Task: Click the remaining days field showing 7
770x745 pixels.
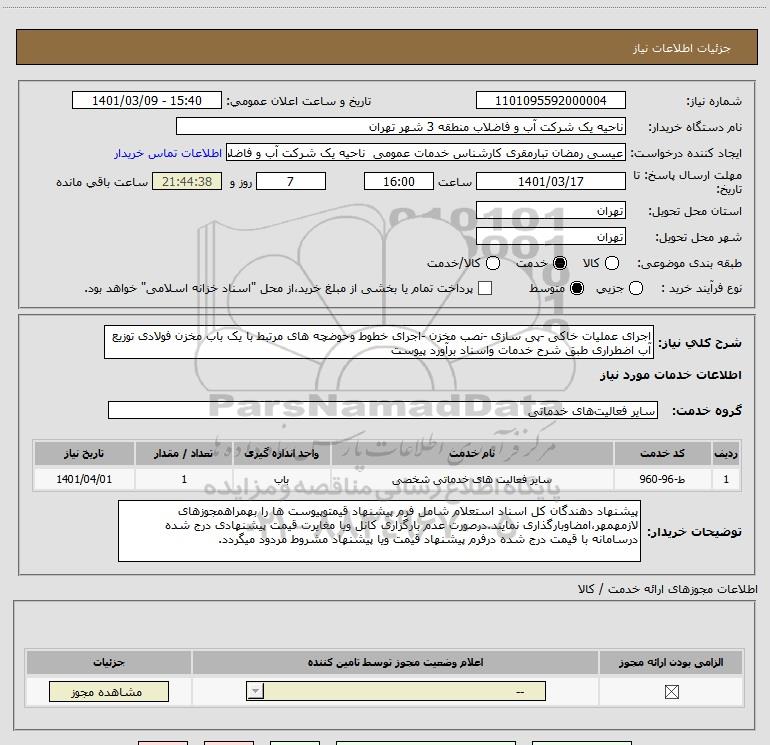Action: pos(291,181)
